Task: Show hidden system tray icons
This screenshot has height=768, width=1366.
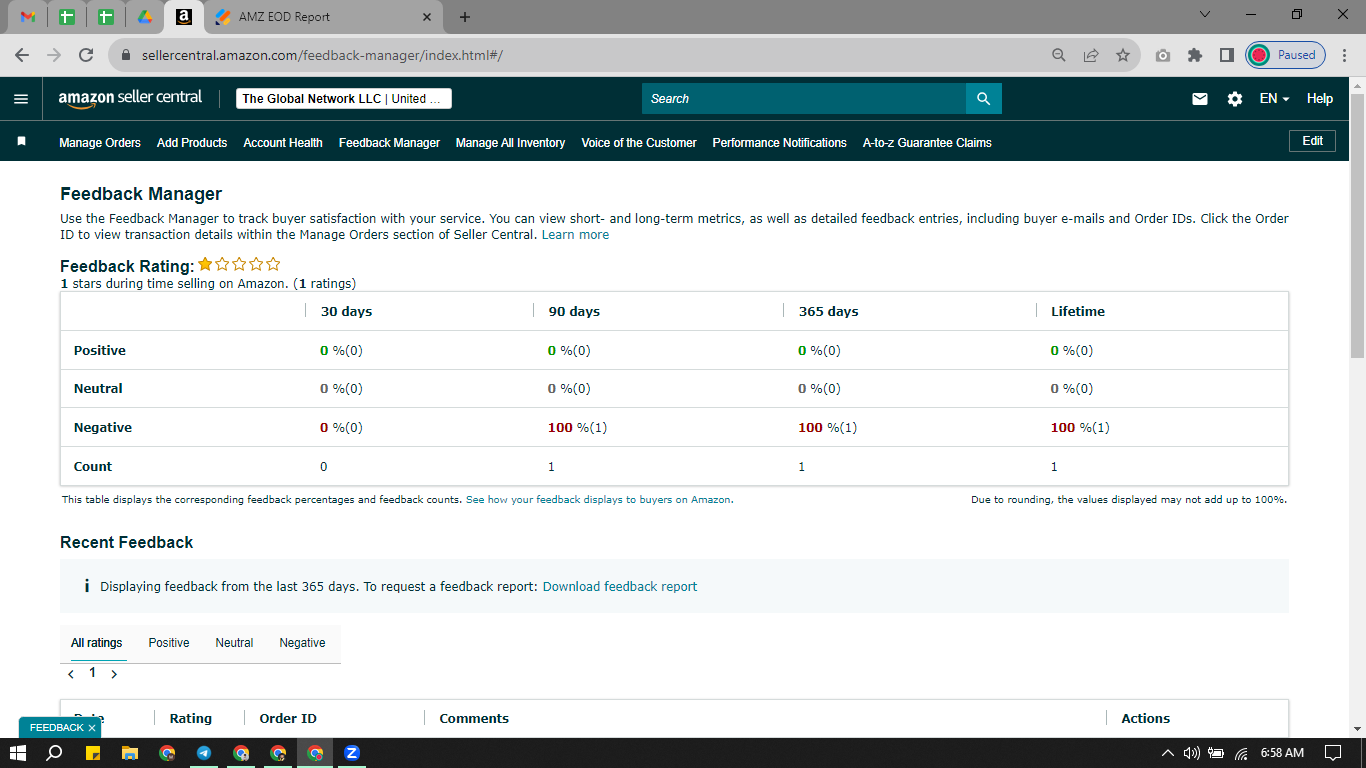Action: click(x=1167, y=753)
